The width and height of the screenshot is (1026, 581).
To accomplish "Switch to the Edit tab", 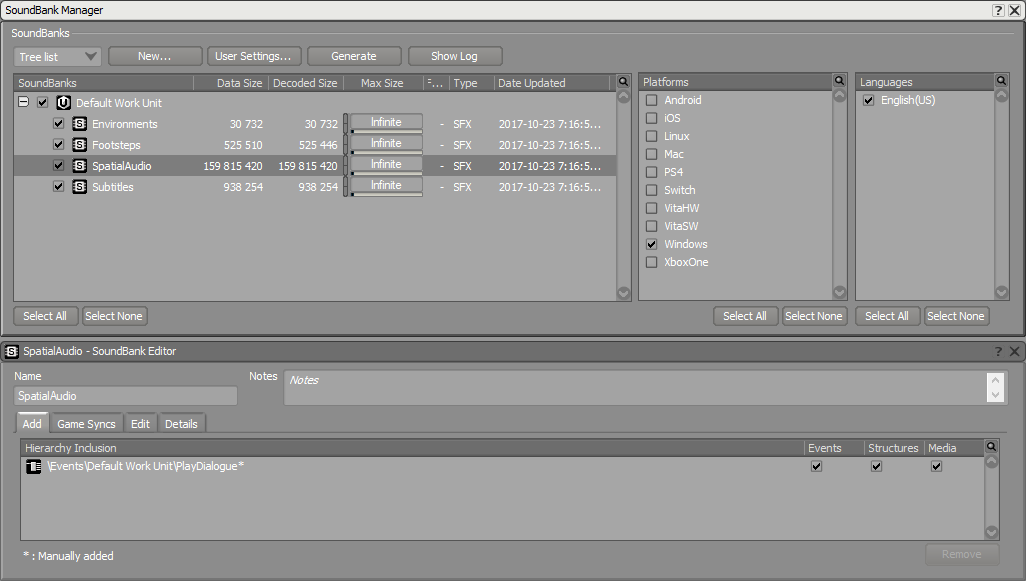I will click(x=140, y=424).
